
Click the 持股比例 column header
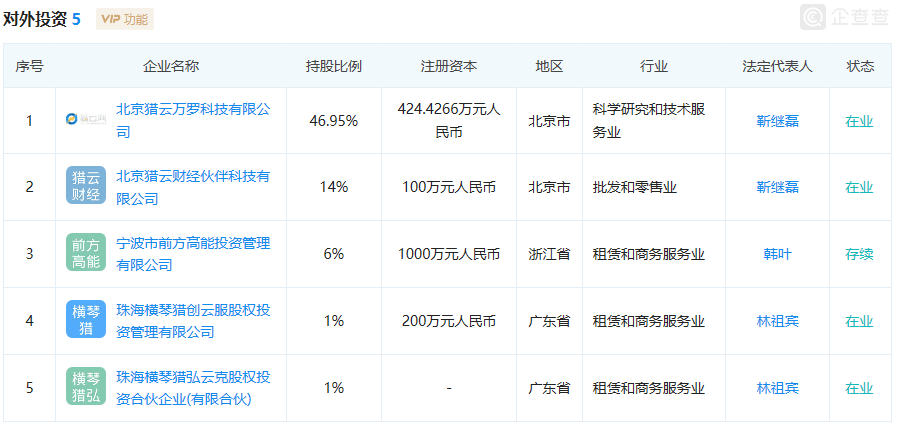coord(333,66)
